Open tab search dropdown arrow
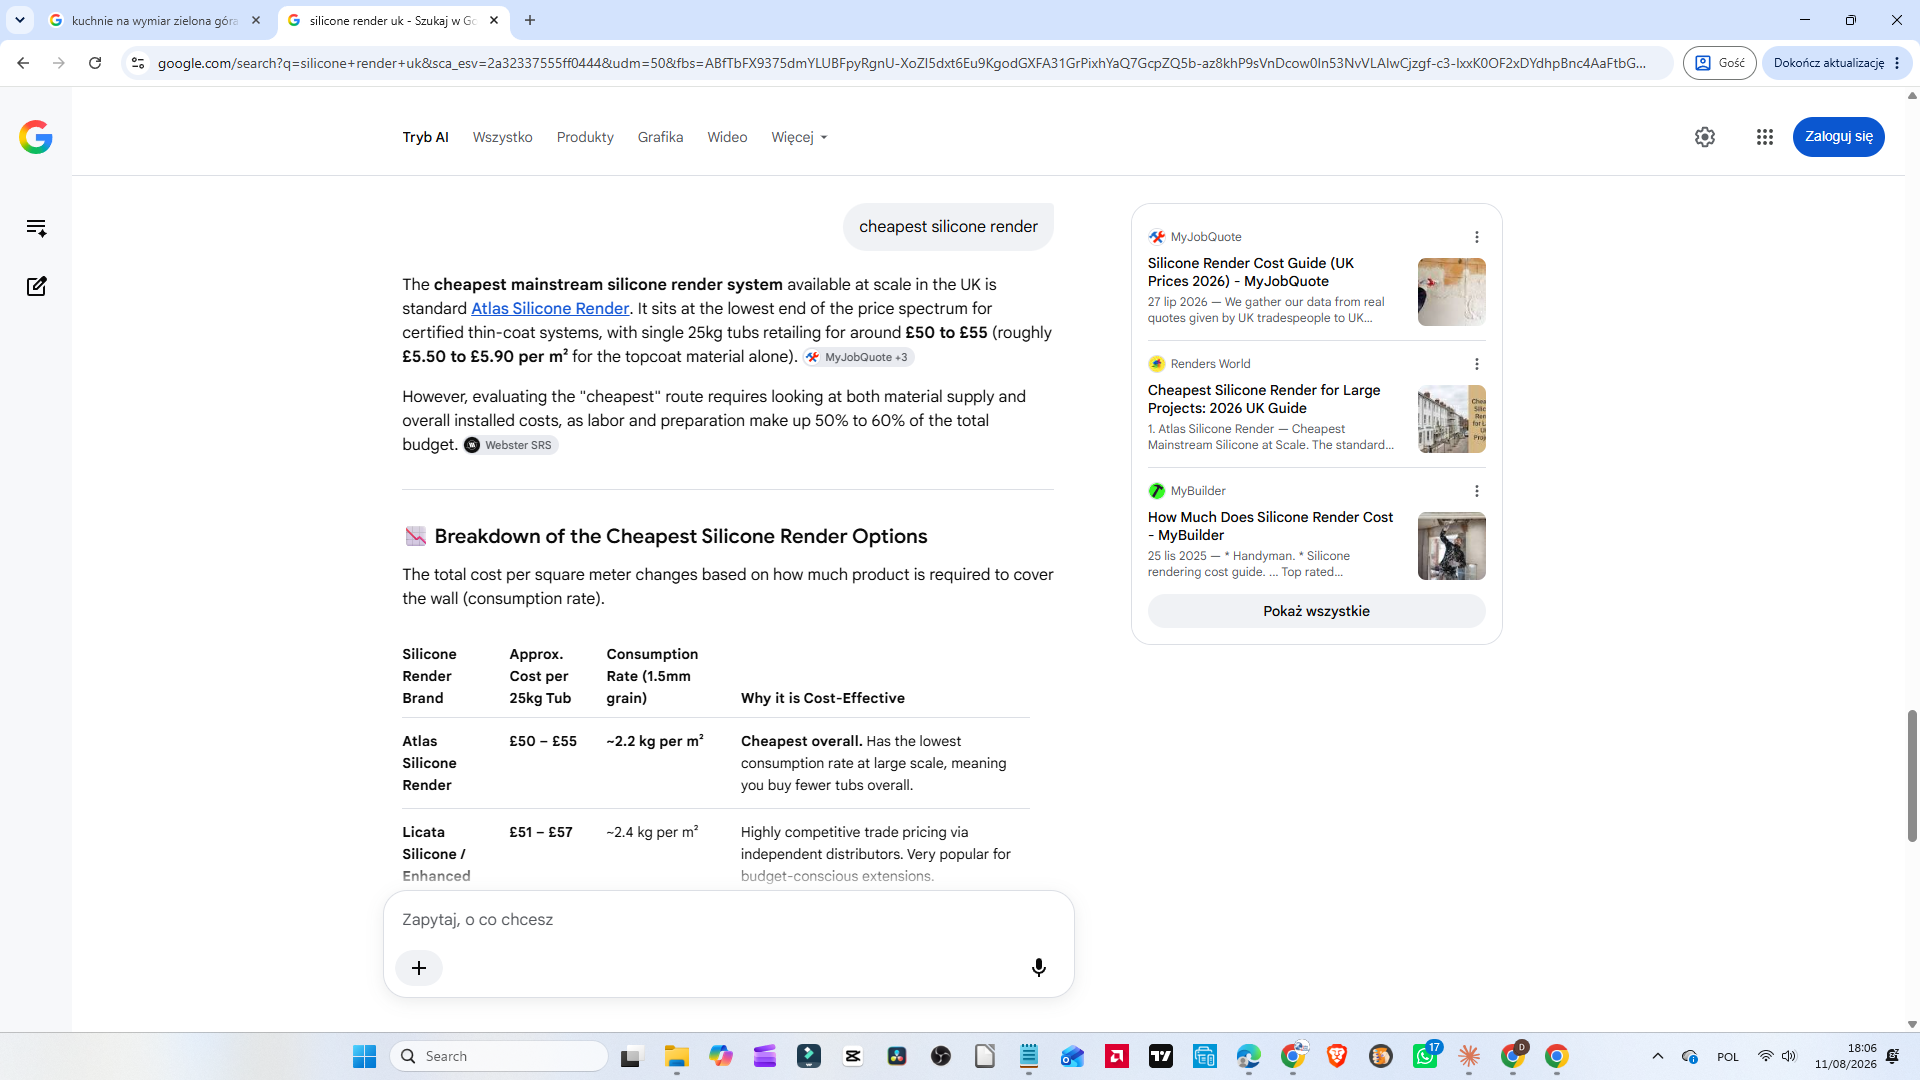 (19, 20)
